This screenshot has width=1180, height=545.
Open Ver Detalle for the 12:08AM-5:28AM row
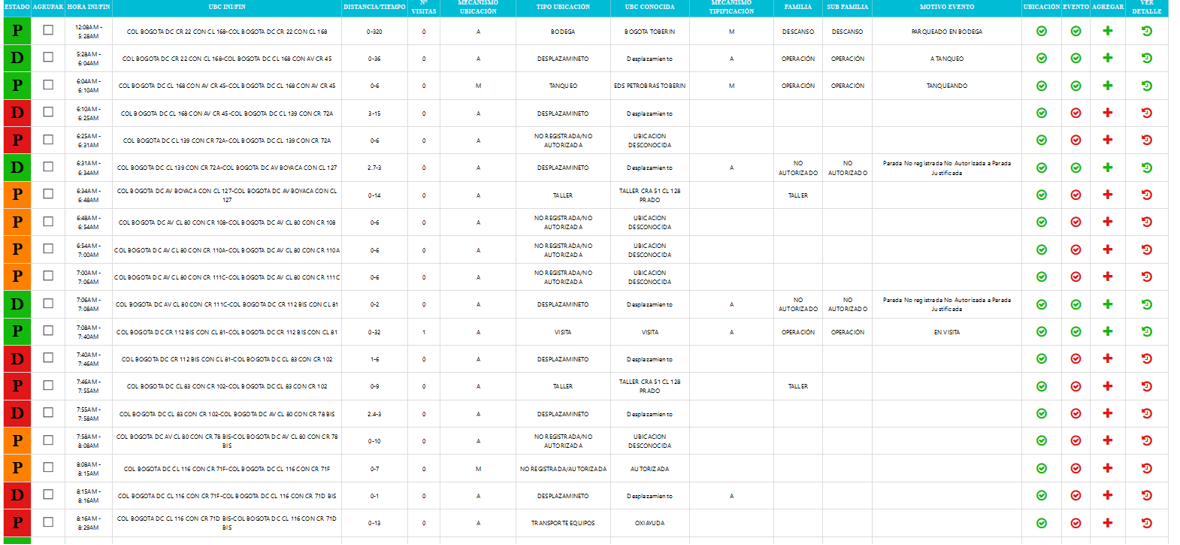(1147, 32)
